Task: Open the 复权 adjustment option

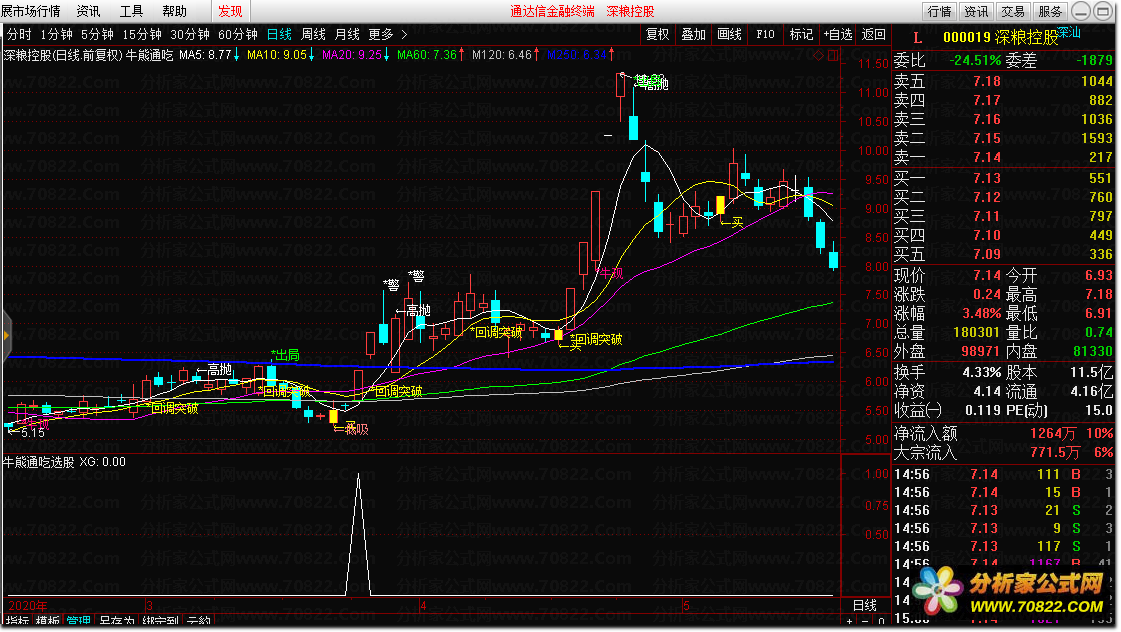Action: click(x=657, y=34)
